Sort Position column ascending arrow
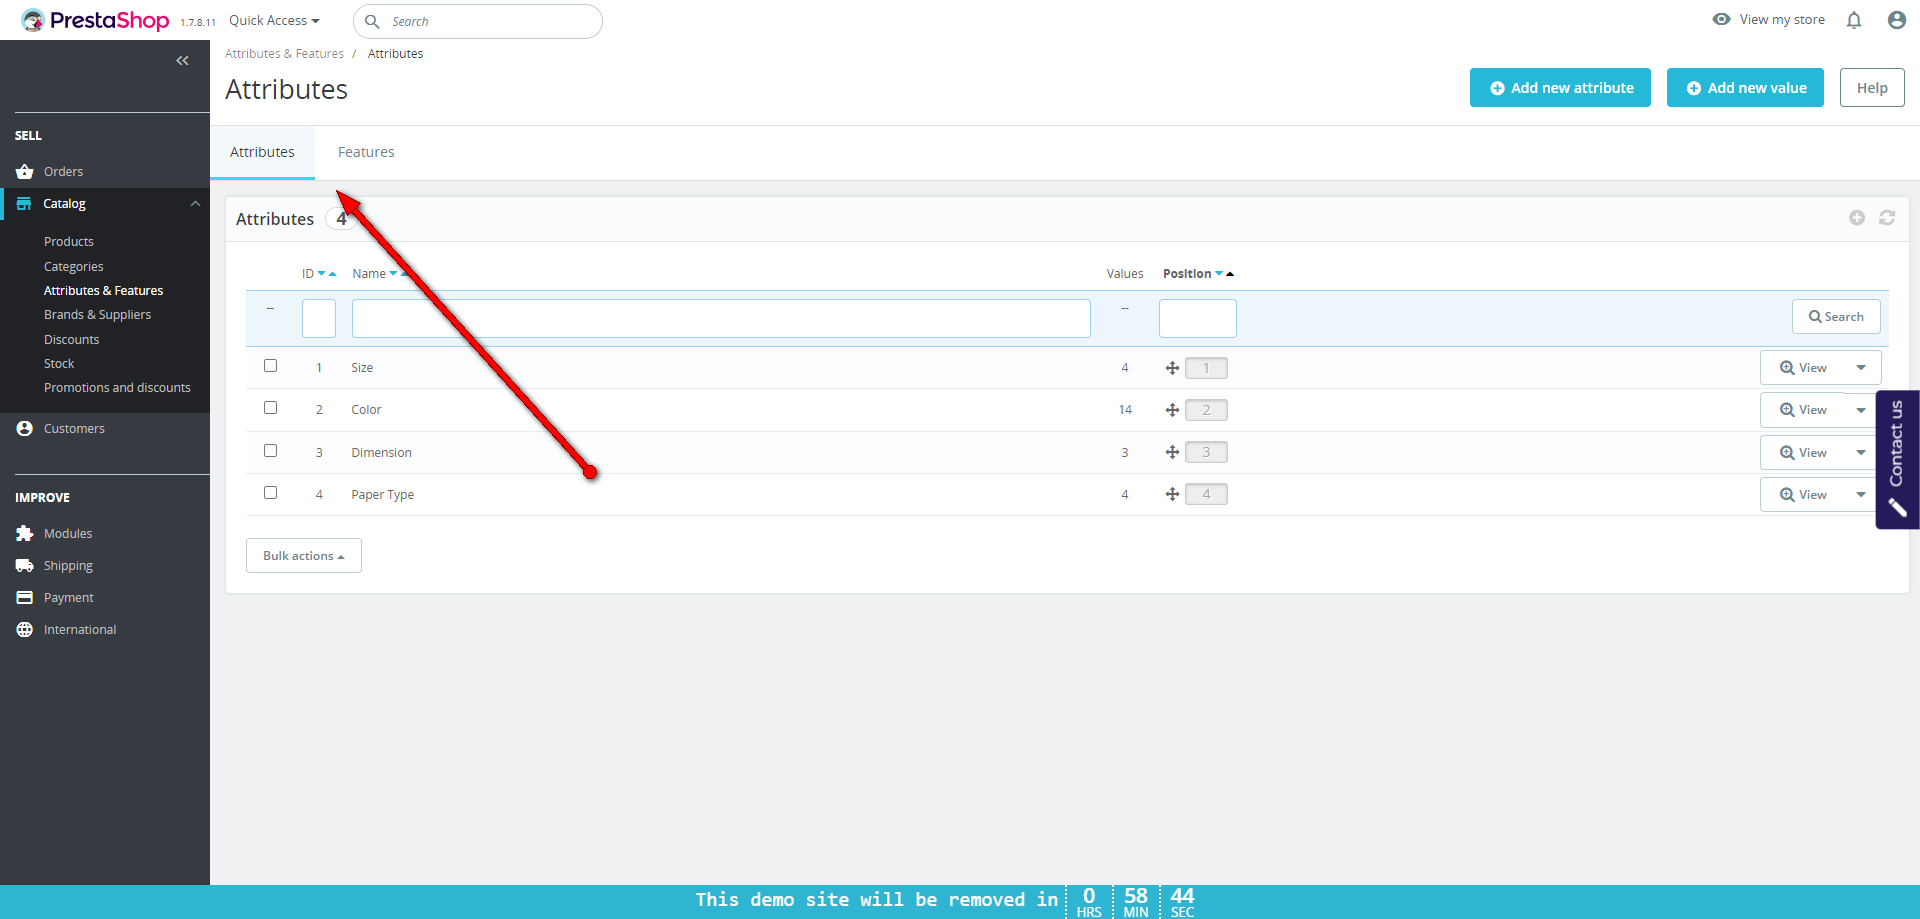 (1230, 274)
